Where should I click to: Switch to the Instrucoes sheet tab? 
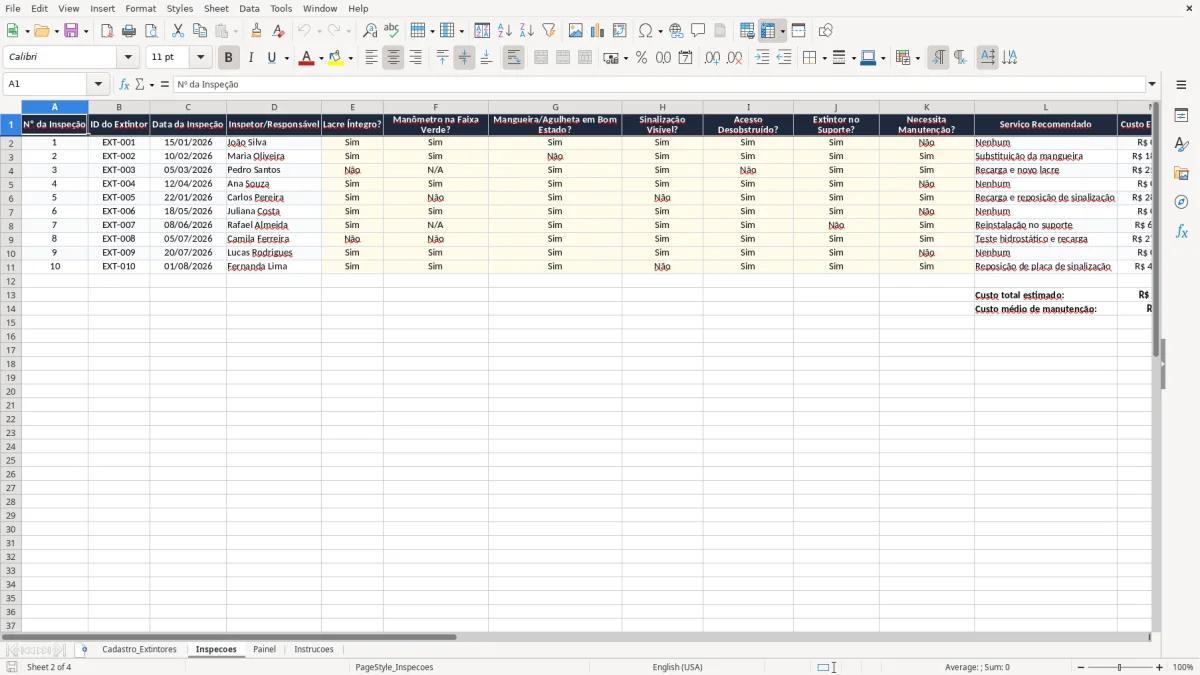tap(314, 649)
